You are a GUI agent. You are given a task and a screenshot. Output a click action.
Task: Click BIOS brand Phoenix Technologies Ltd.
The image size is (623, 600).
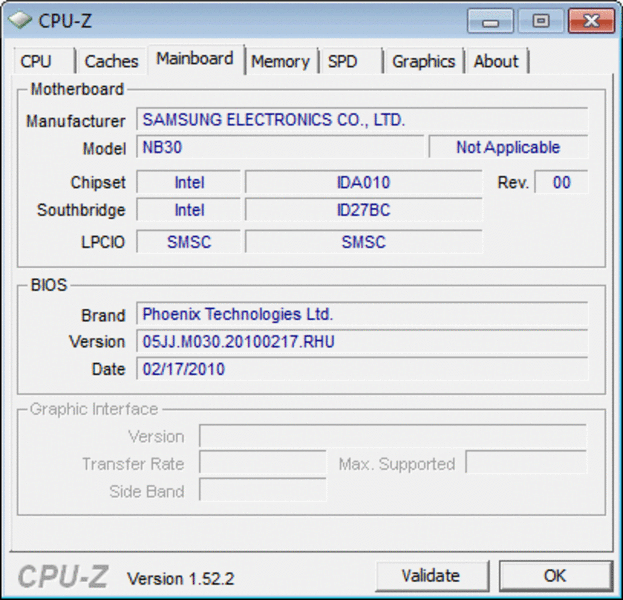pos(362,314)
